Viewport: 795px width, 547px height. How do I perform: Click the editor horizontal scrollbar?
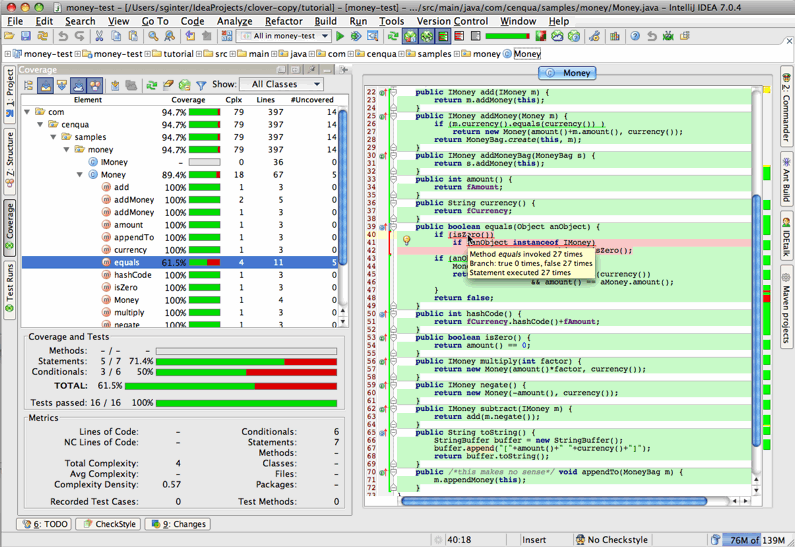pos(552,501)
